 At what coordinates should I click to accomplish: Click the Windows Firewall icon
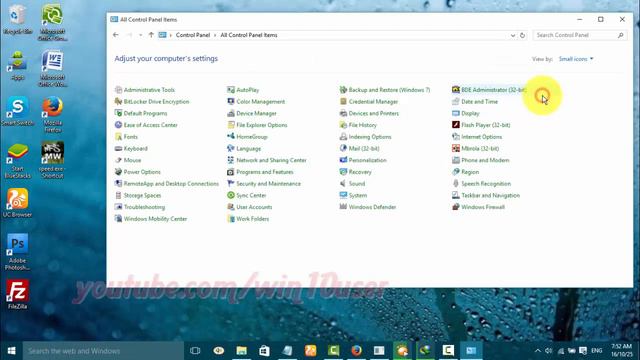point(456,207)
